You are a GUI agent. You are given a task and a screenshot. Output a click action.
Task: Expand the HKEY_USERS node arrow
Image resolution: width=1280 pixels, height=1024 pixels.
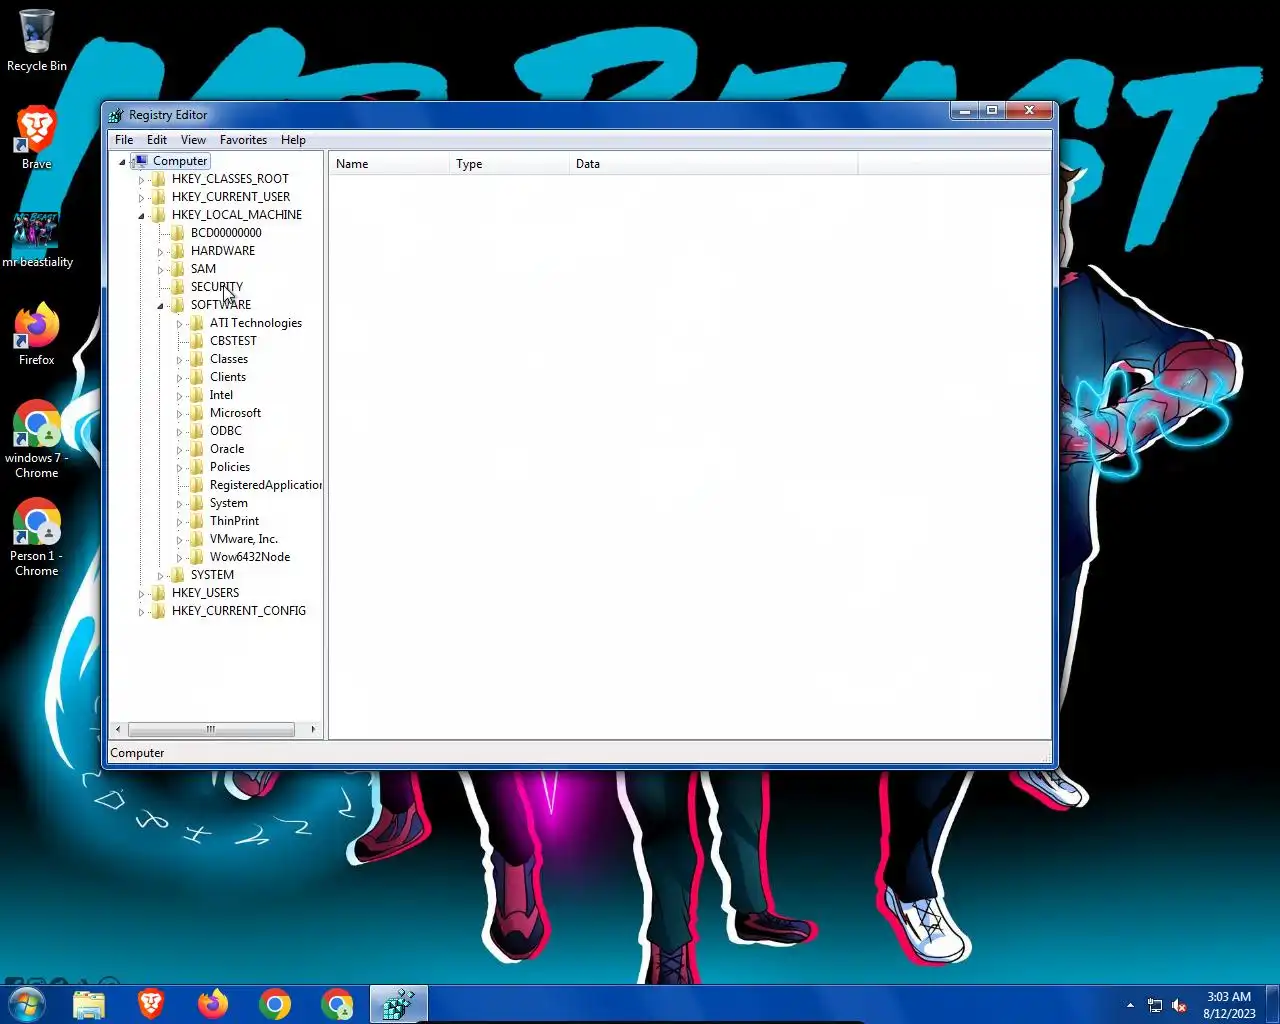point(141,594)
